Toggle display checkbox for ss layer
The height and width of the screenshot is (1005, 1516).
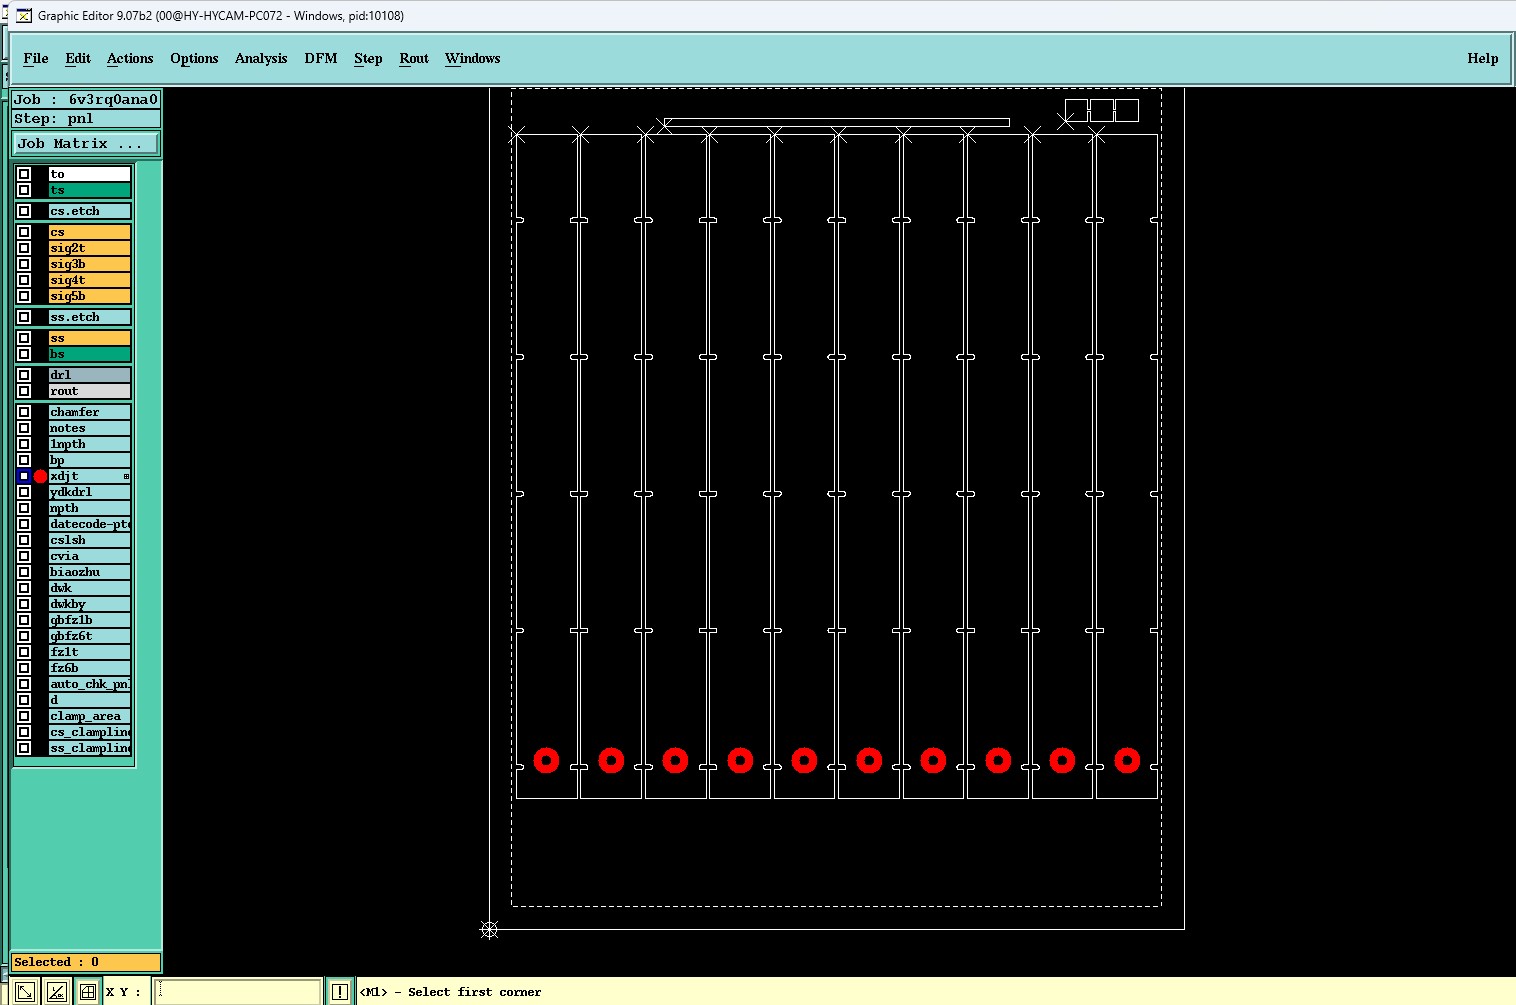pos(24,338)
